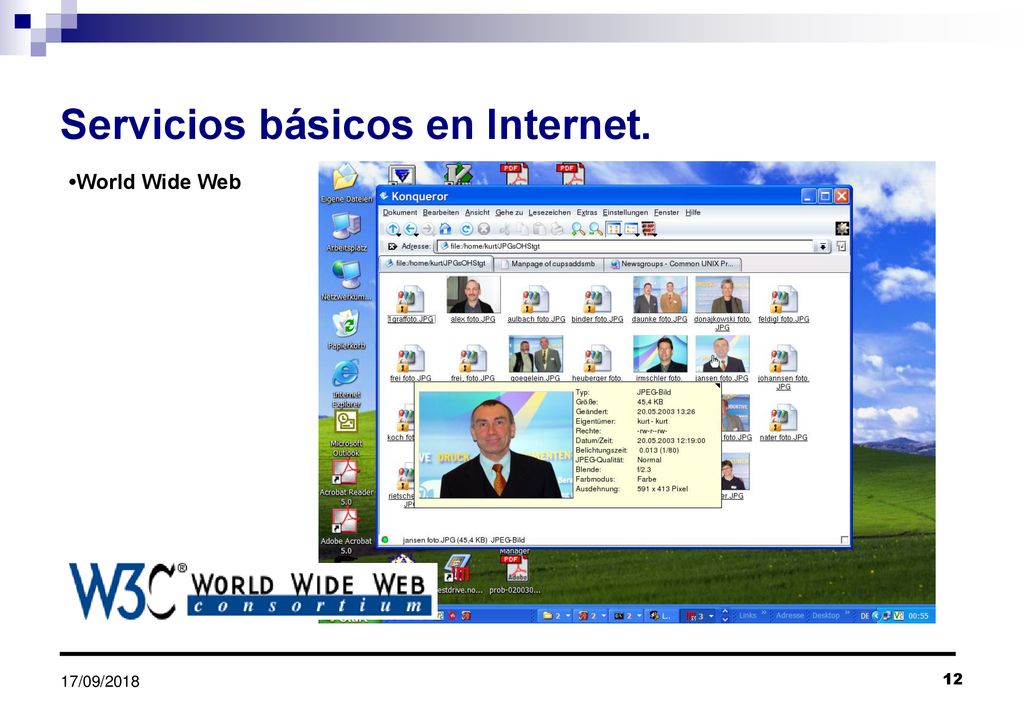Viewport: 1024px width, 709px height.
Task: Switch to Manpage of cupsaddsmb tab
Action: pyautogui.click(x=549, y=264)
